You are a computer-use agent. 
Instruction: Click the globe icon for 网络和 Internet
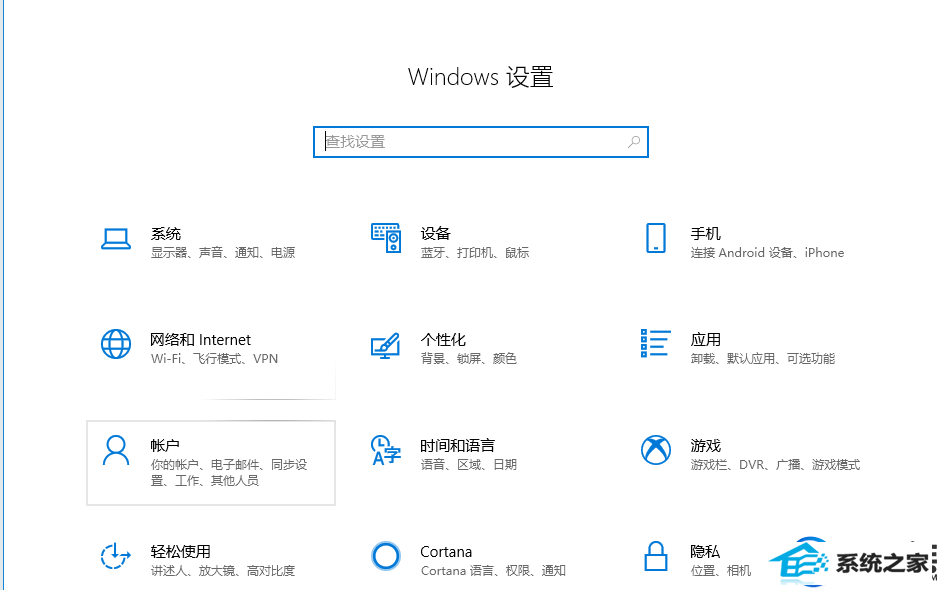[x=116, y=344]
